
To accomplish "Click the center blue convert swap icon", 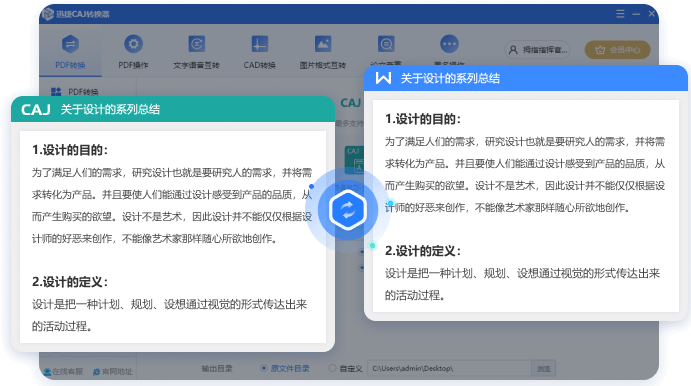I will [347, 210].
